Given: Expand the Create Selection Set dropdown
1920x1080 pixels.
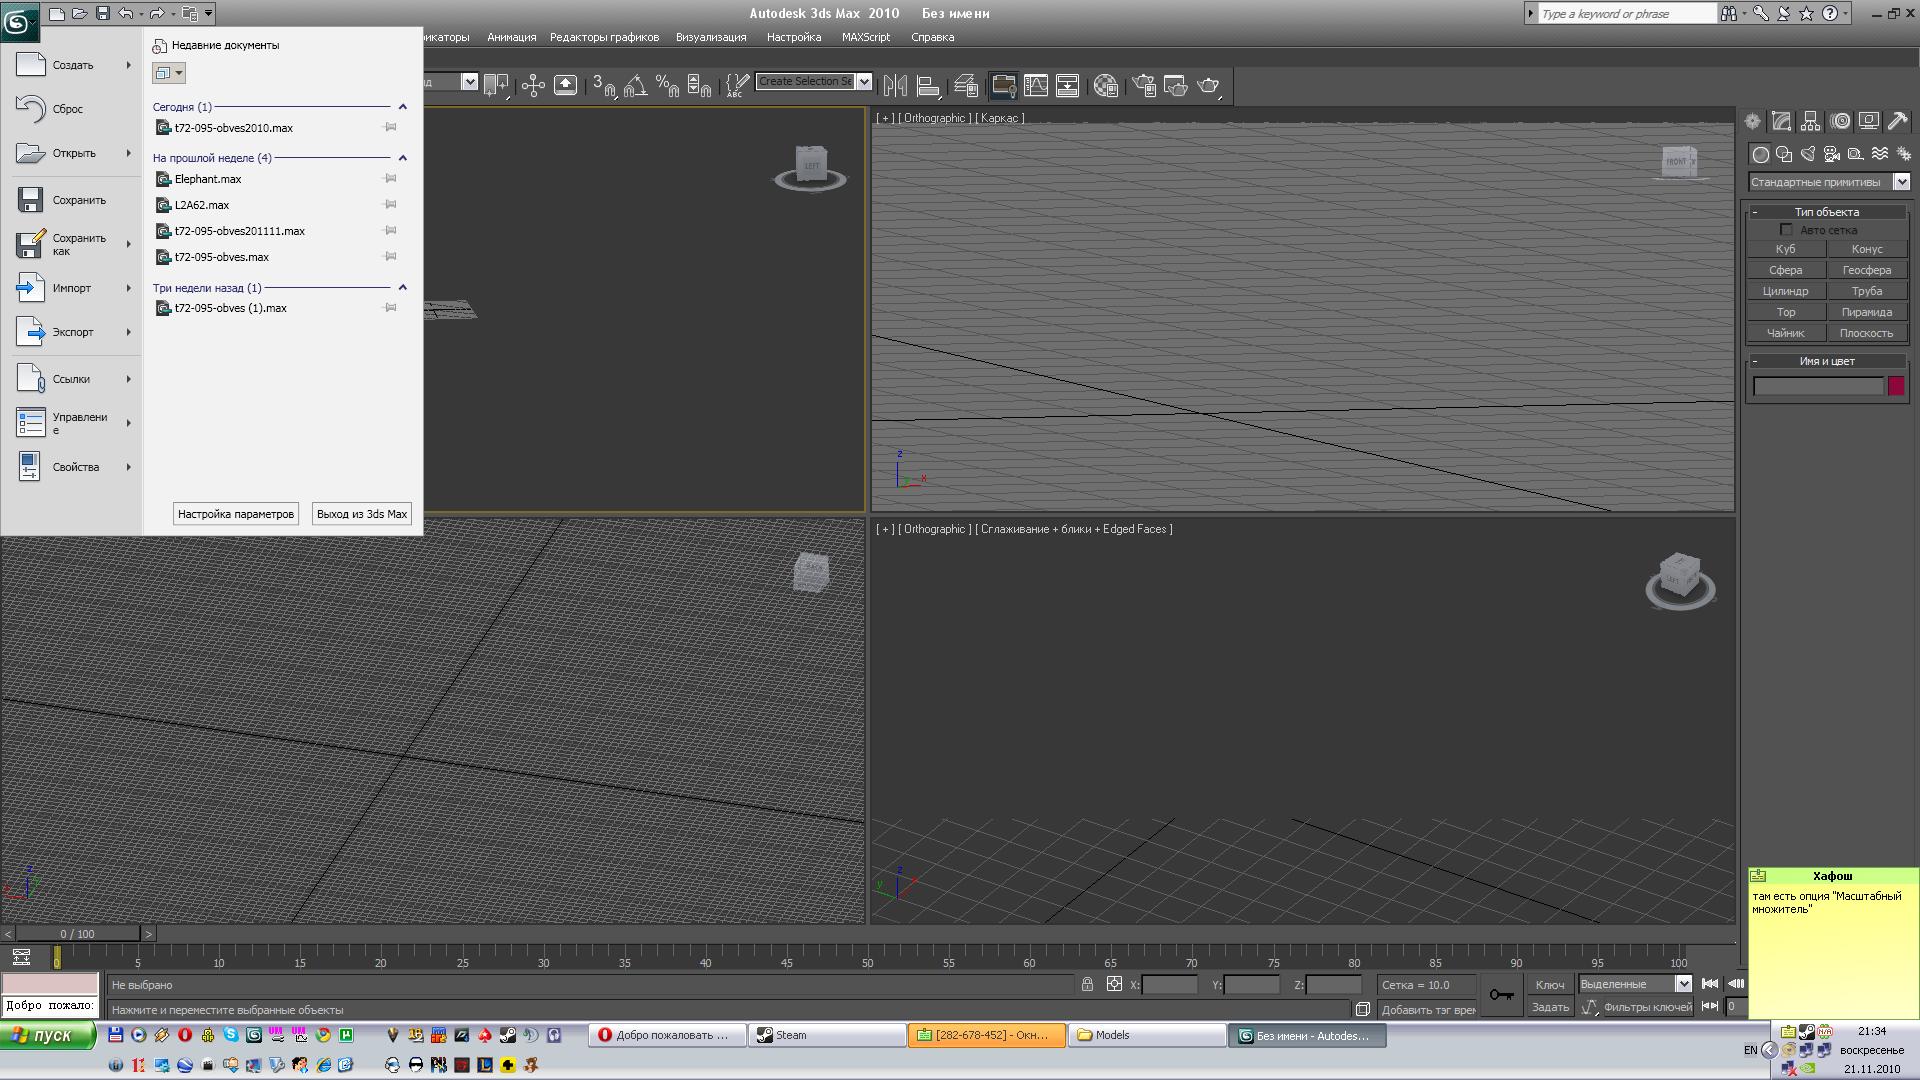Looking at the screenshot, I should tap(864, 82).
